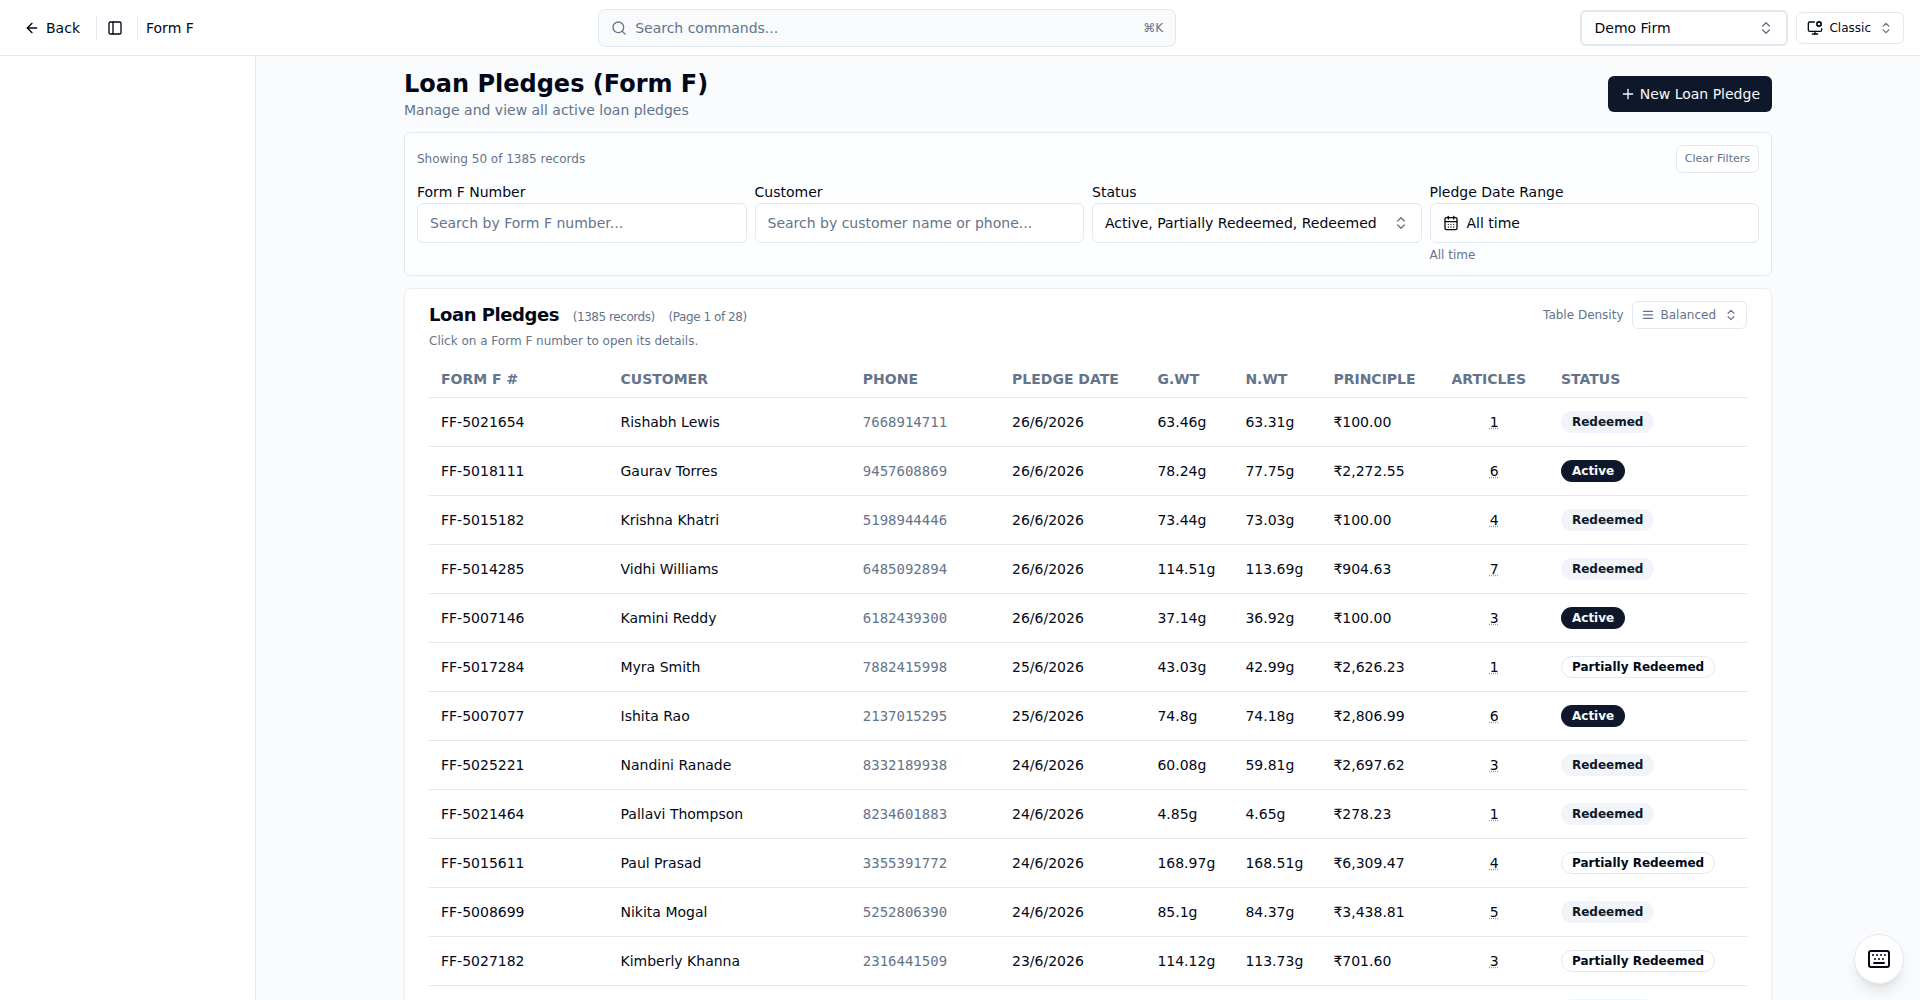Open Form F number FF-5021654
The width and height of the screenshot is (1920, 1000).
click(482, 422)
